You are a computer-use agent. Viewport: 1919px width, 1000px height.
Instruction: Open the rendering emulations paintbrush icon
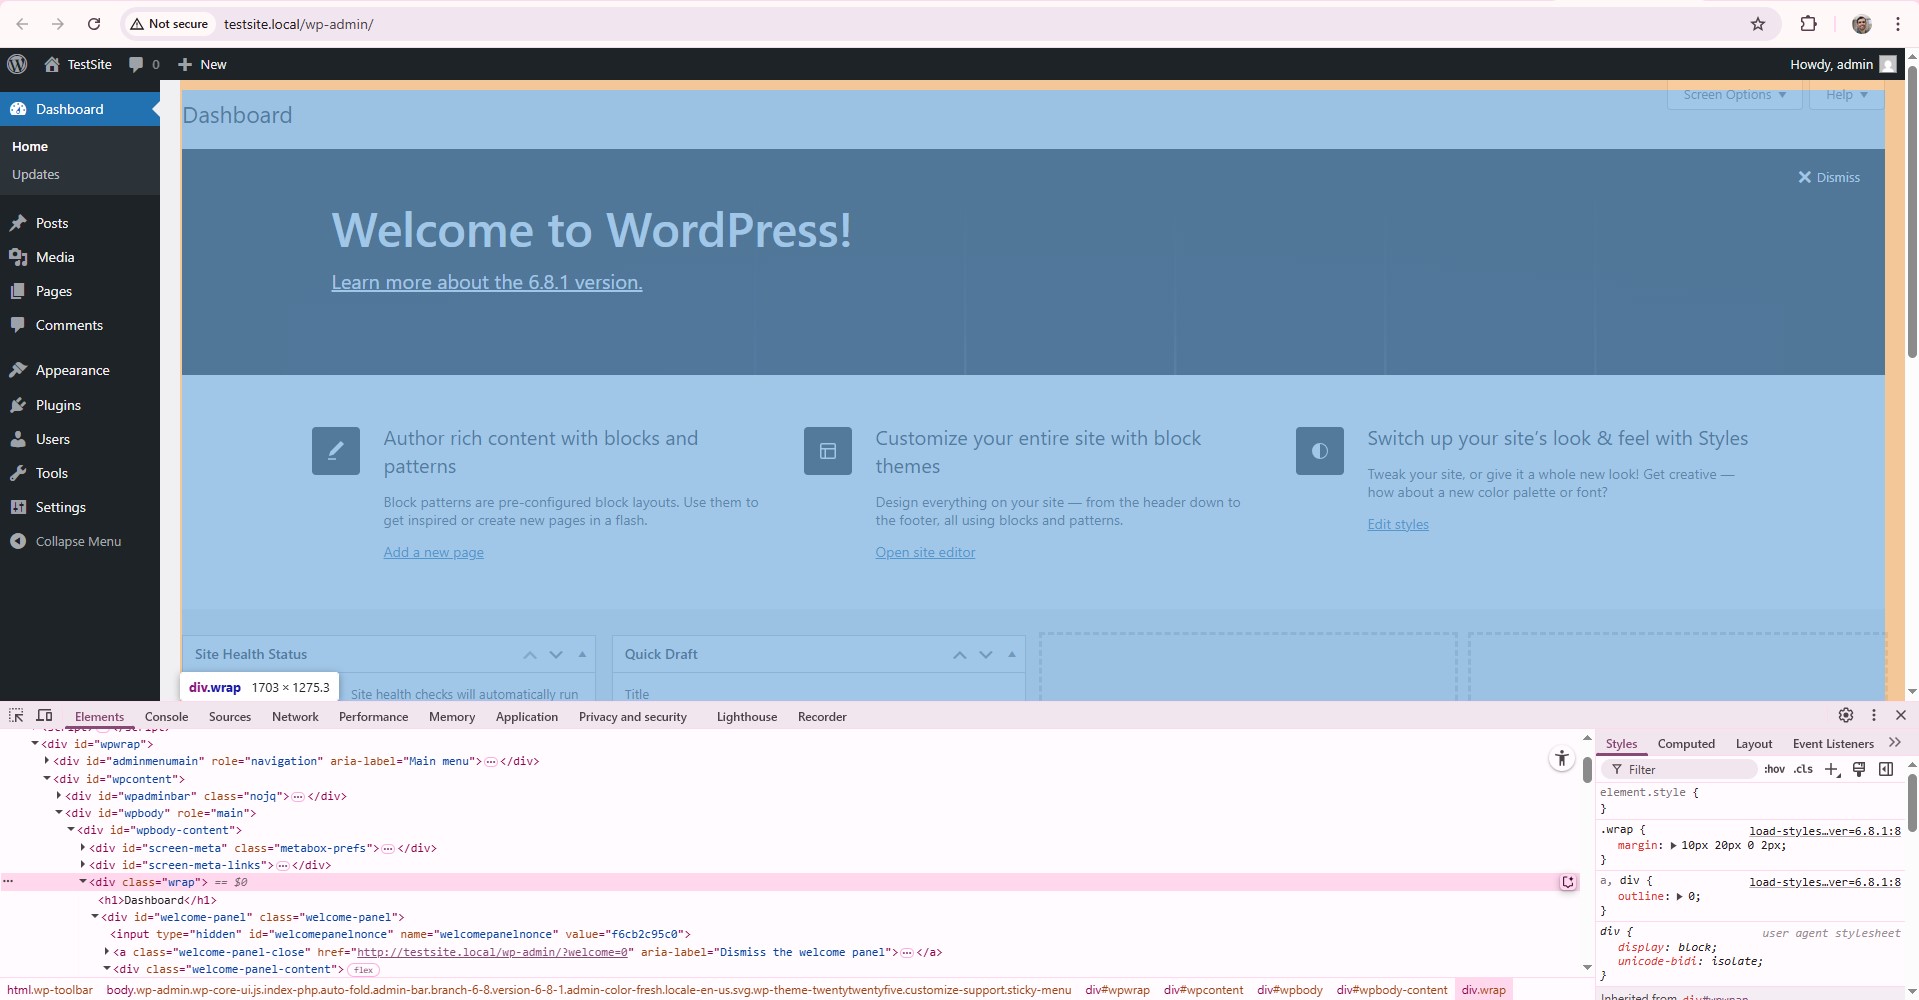[x=1859, y=769]
